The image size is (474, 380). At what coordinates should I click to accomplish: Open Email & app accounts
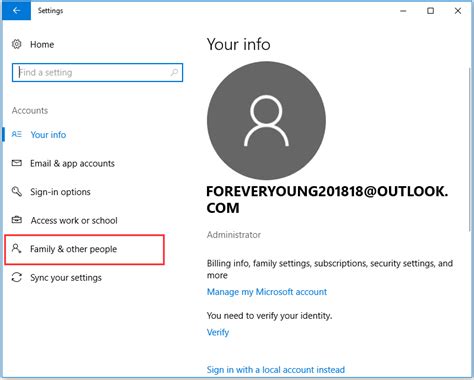[72, 163]
